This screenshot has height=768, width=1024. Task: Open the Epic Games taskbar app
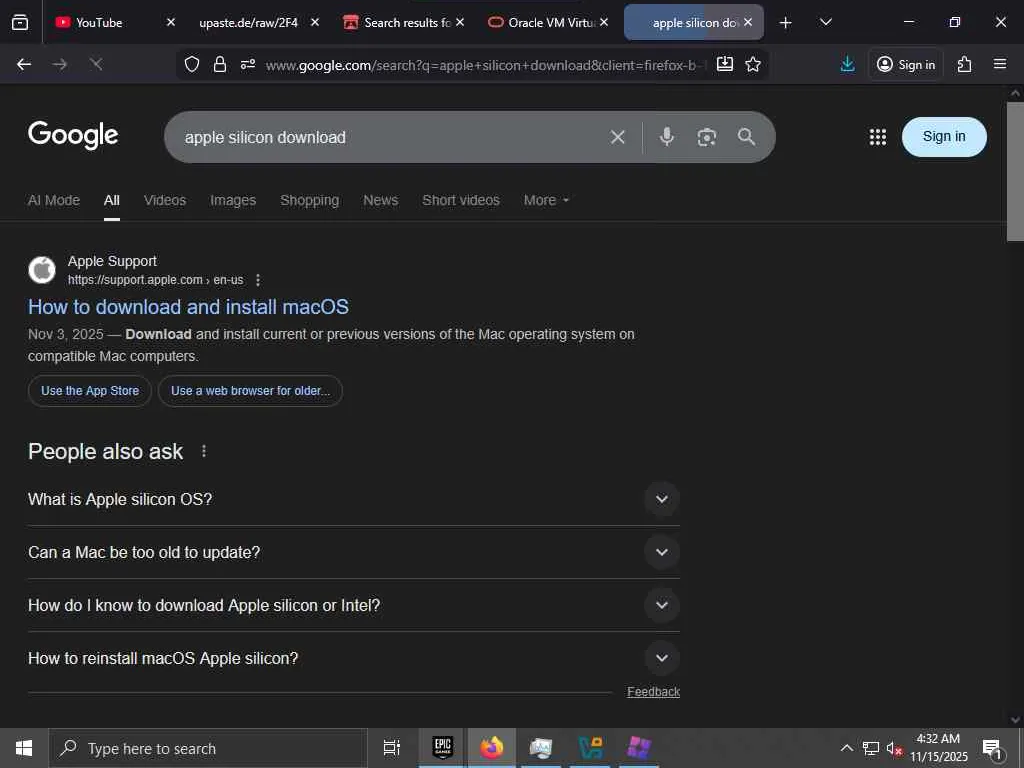(443, 747)
